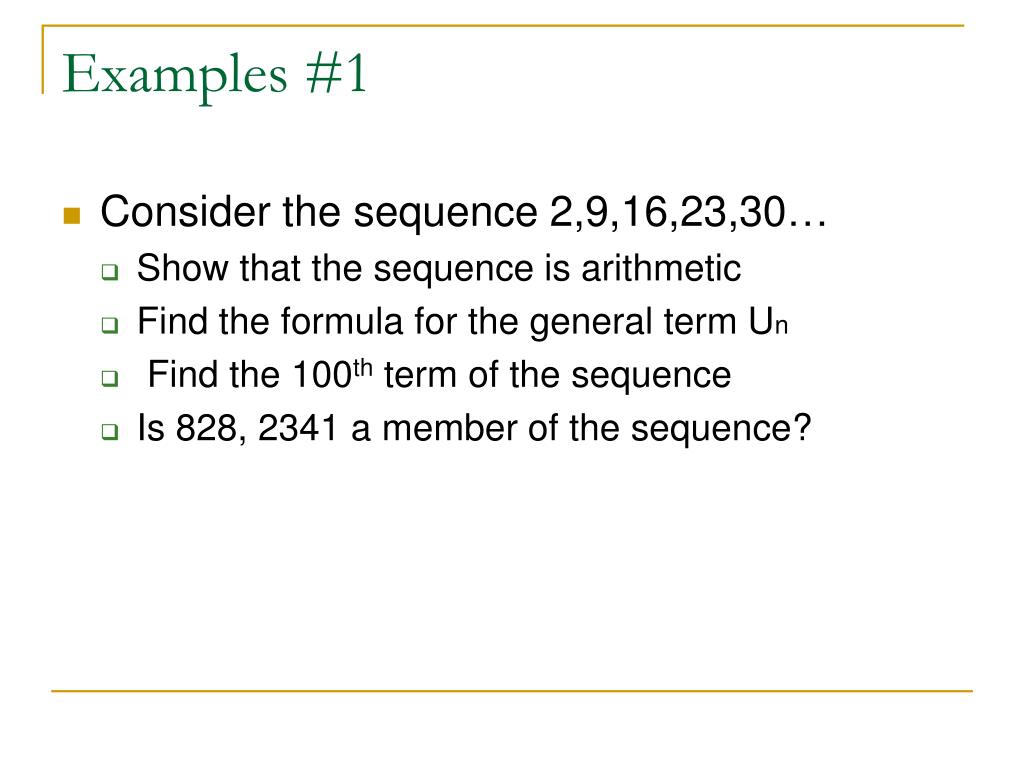This screenshot has width=1024, height=768.
Task: Click the line 'Show that the sequence is arithmetic'
Action: (439, 268)
